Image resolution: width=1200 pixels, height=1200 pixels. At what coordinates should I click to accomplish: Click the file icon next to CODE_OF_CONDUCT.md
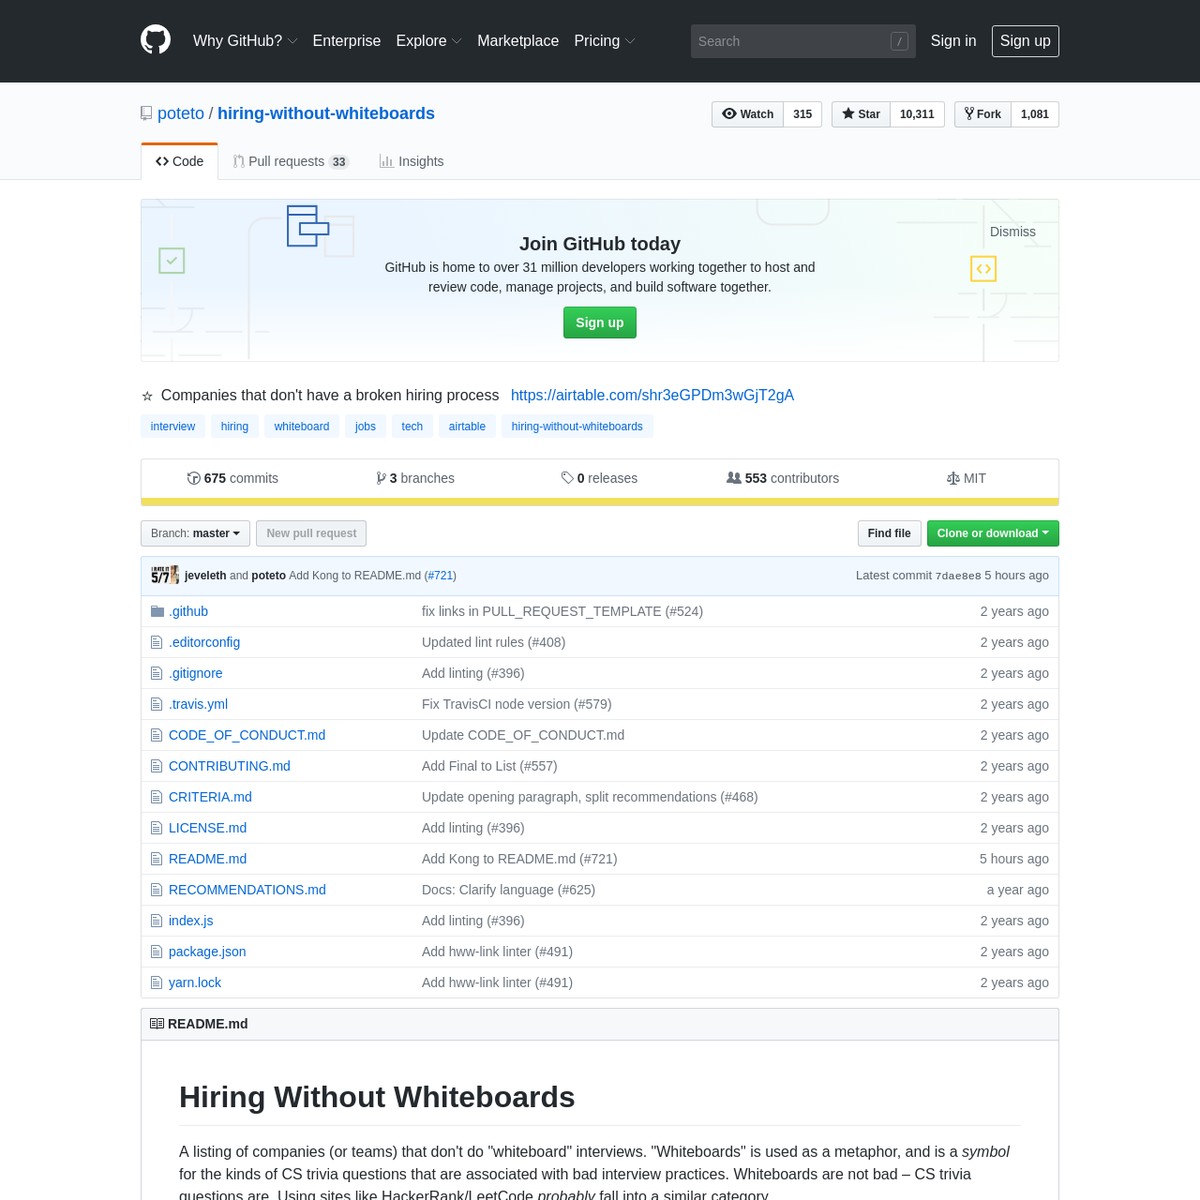(156, 735)
